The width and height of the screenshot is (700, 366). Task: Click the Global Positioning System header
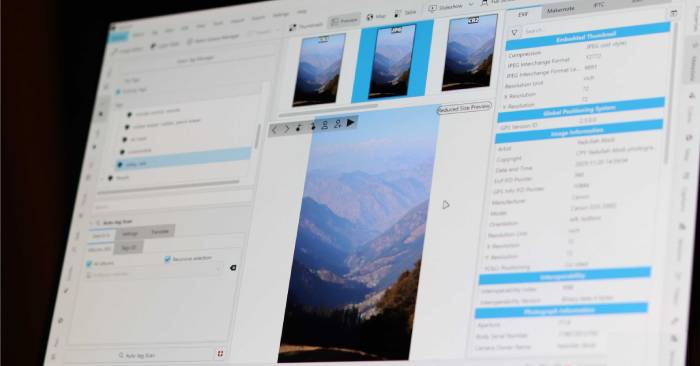(x=581, y=110)
